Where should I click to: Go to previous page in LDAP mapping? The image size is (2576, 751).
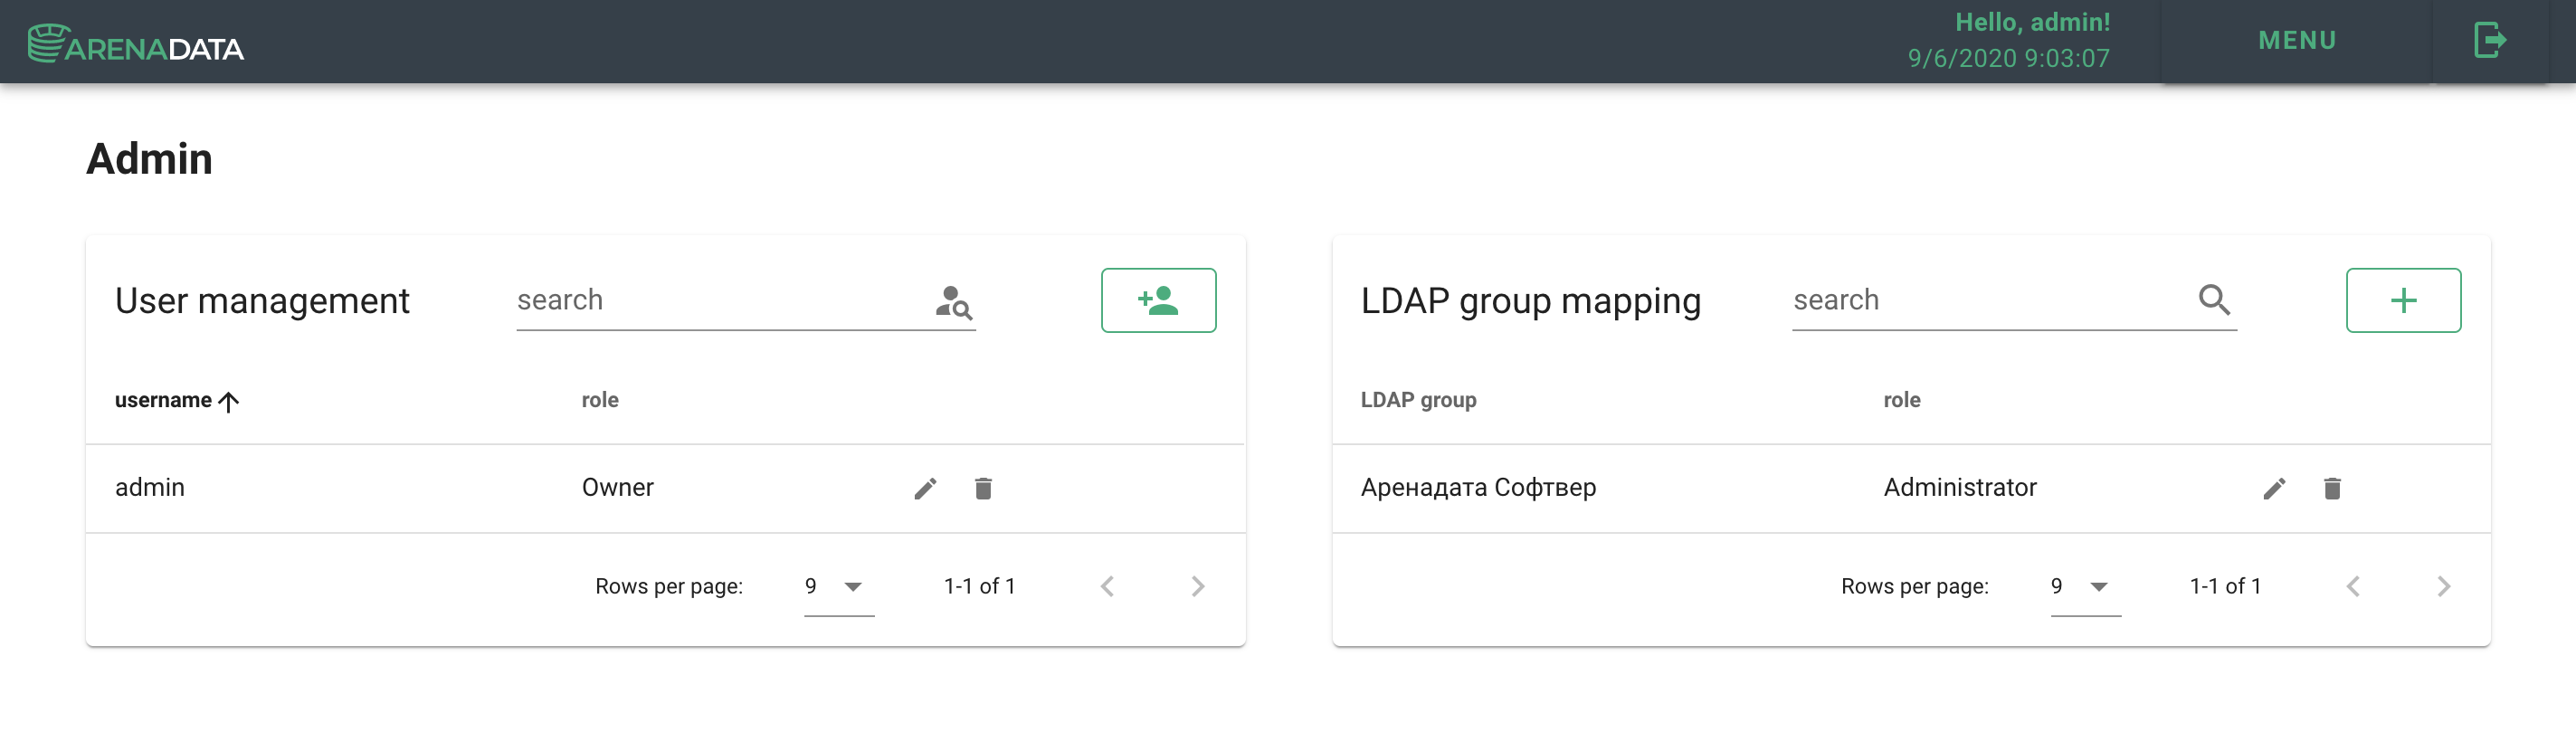click(2353, 587)
